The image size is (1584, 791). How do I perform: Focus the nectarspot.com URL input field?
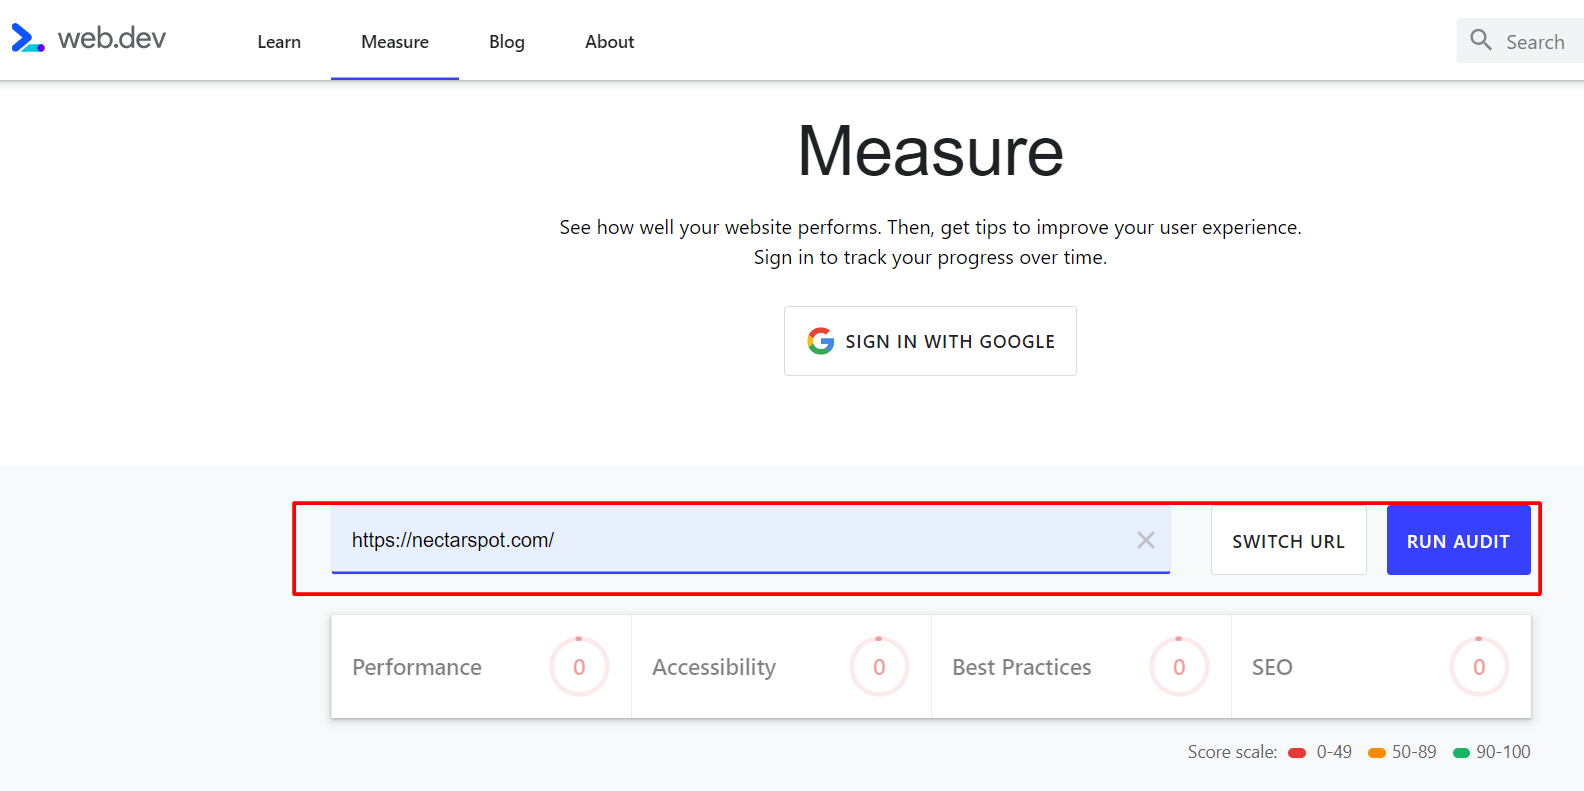tap(730, 540)
